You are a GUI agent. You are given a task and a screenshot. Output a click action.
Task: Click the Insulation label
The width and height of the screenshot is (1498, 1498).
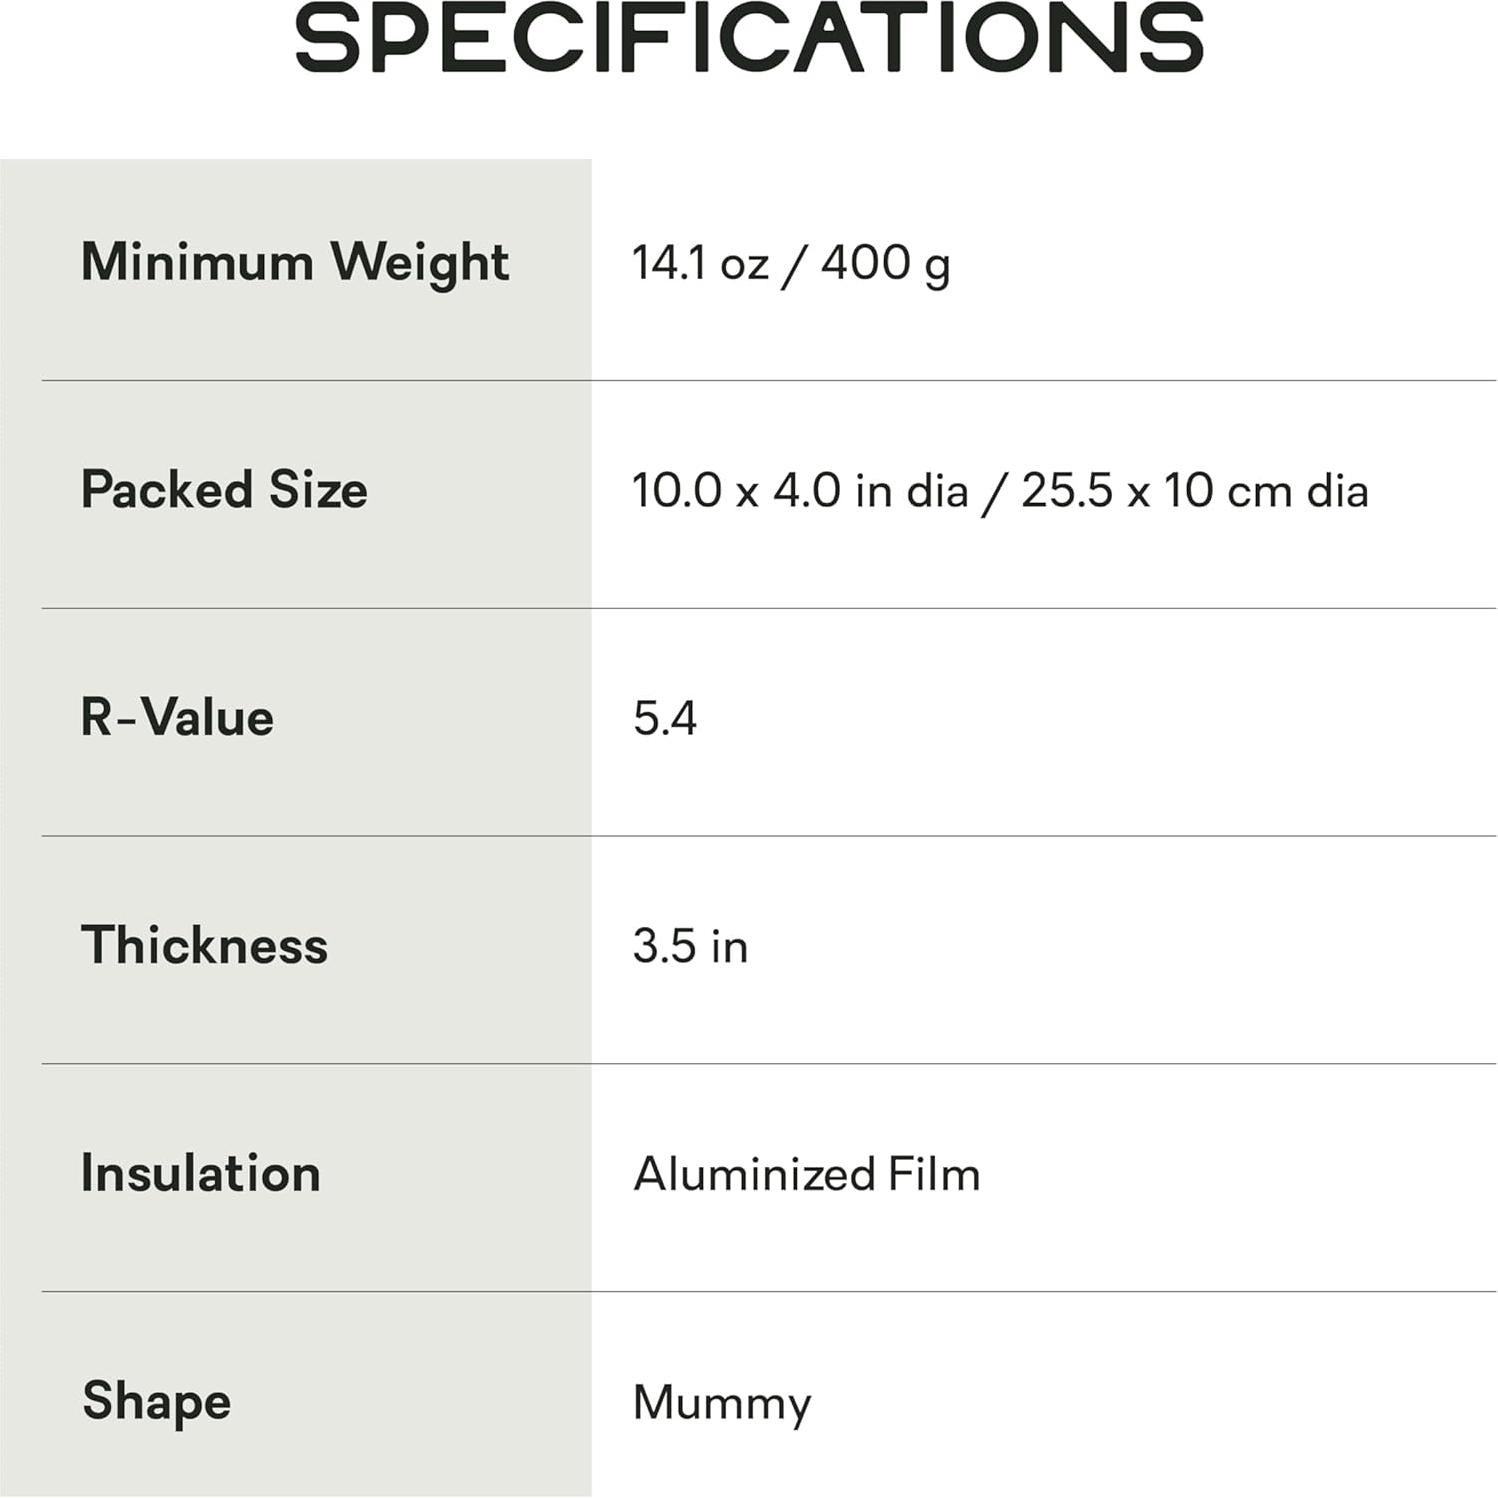coord(200,1174)
